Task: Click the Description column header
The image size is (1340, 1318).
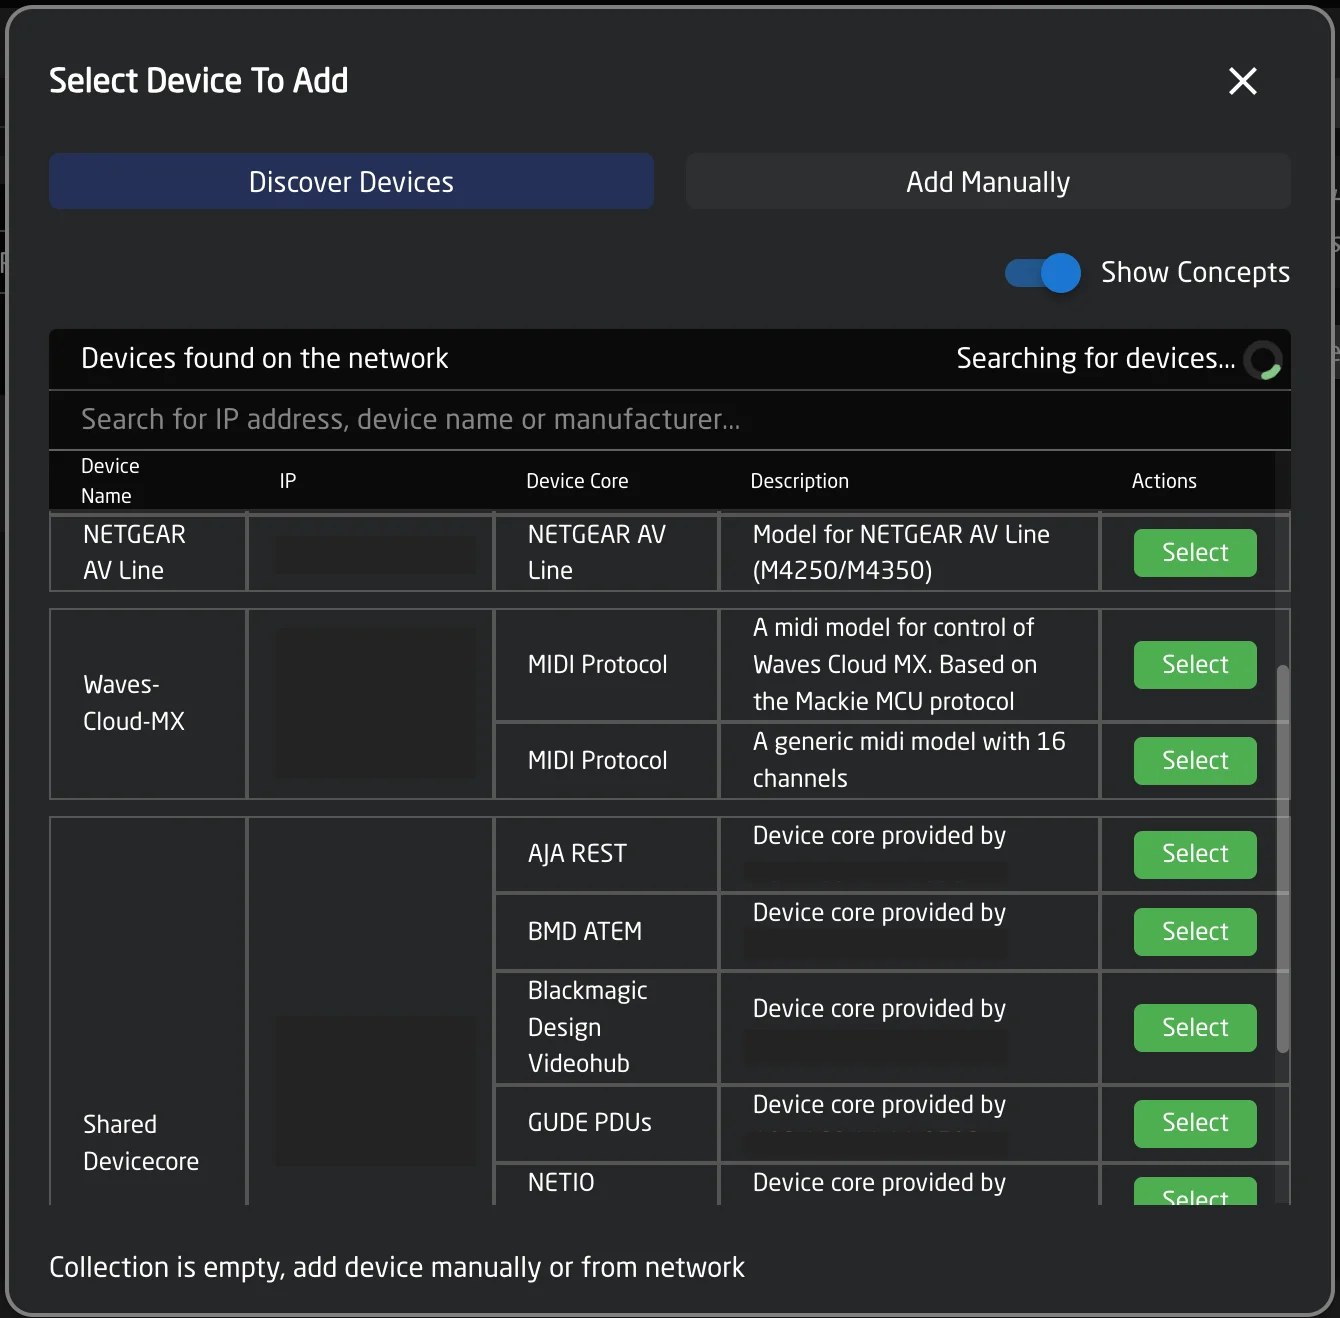Action: 799,481
